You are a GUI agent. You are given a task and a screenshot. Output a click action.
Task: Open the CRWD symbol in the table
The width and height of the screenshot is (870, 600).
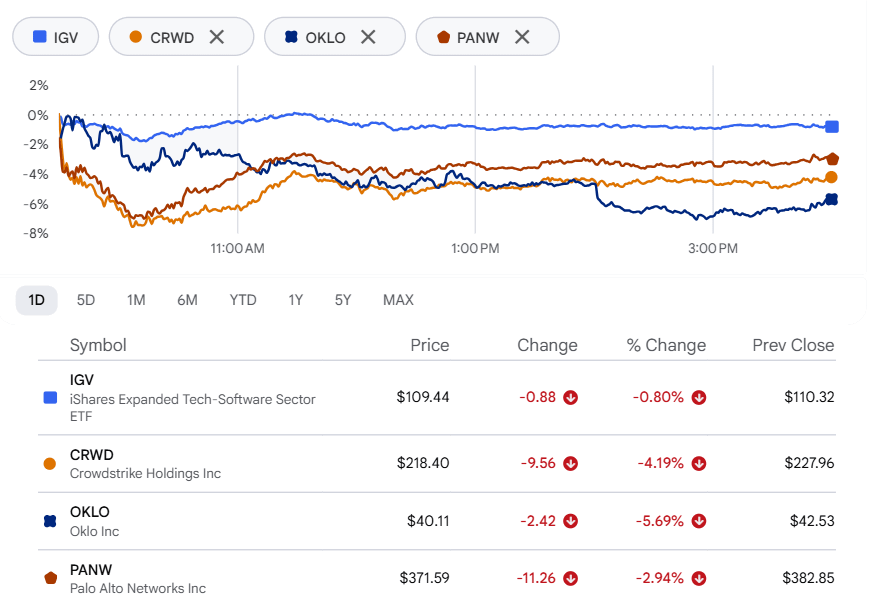tap(92, 455)
